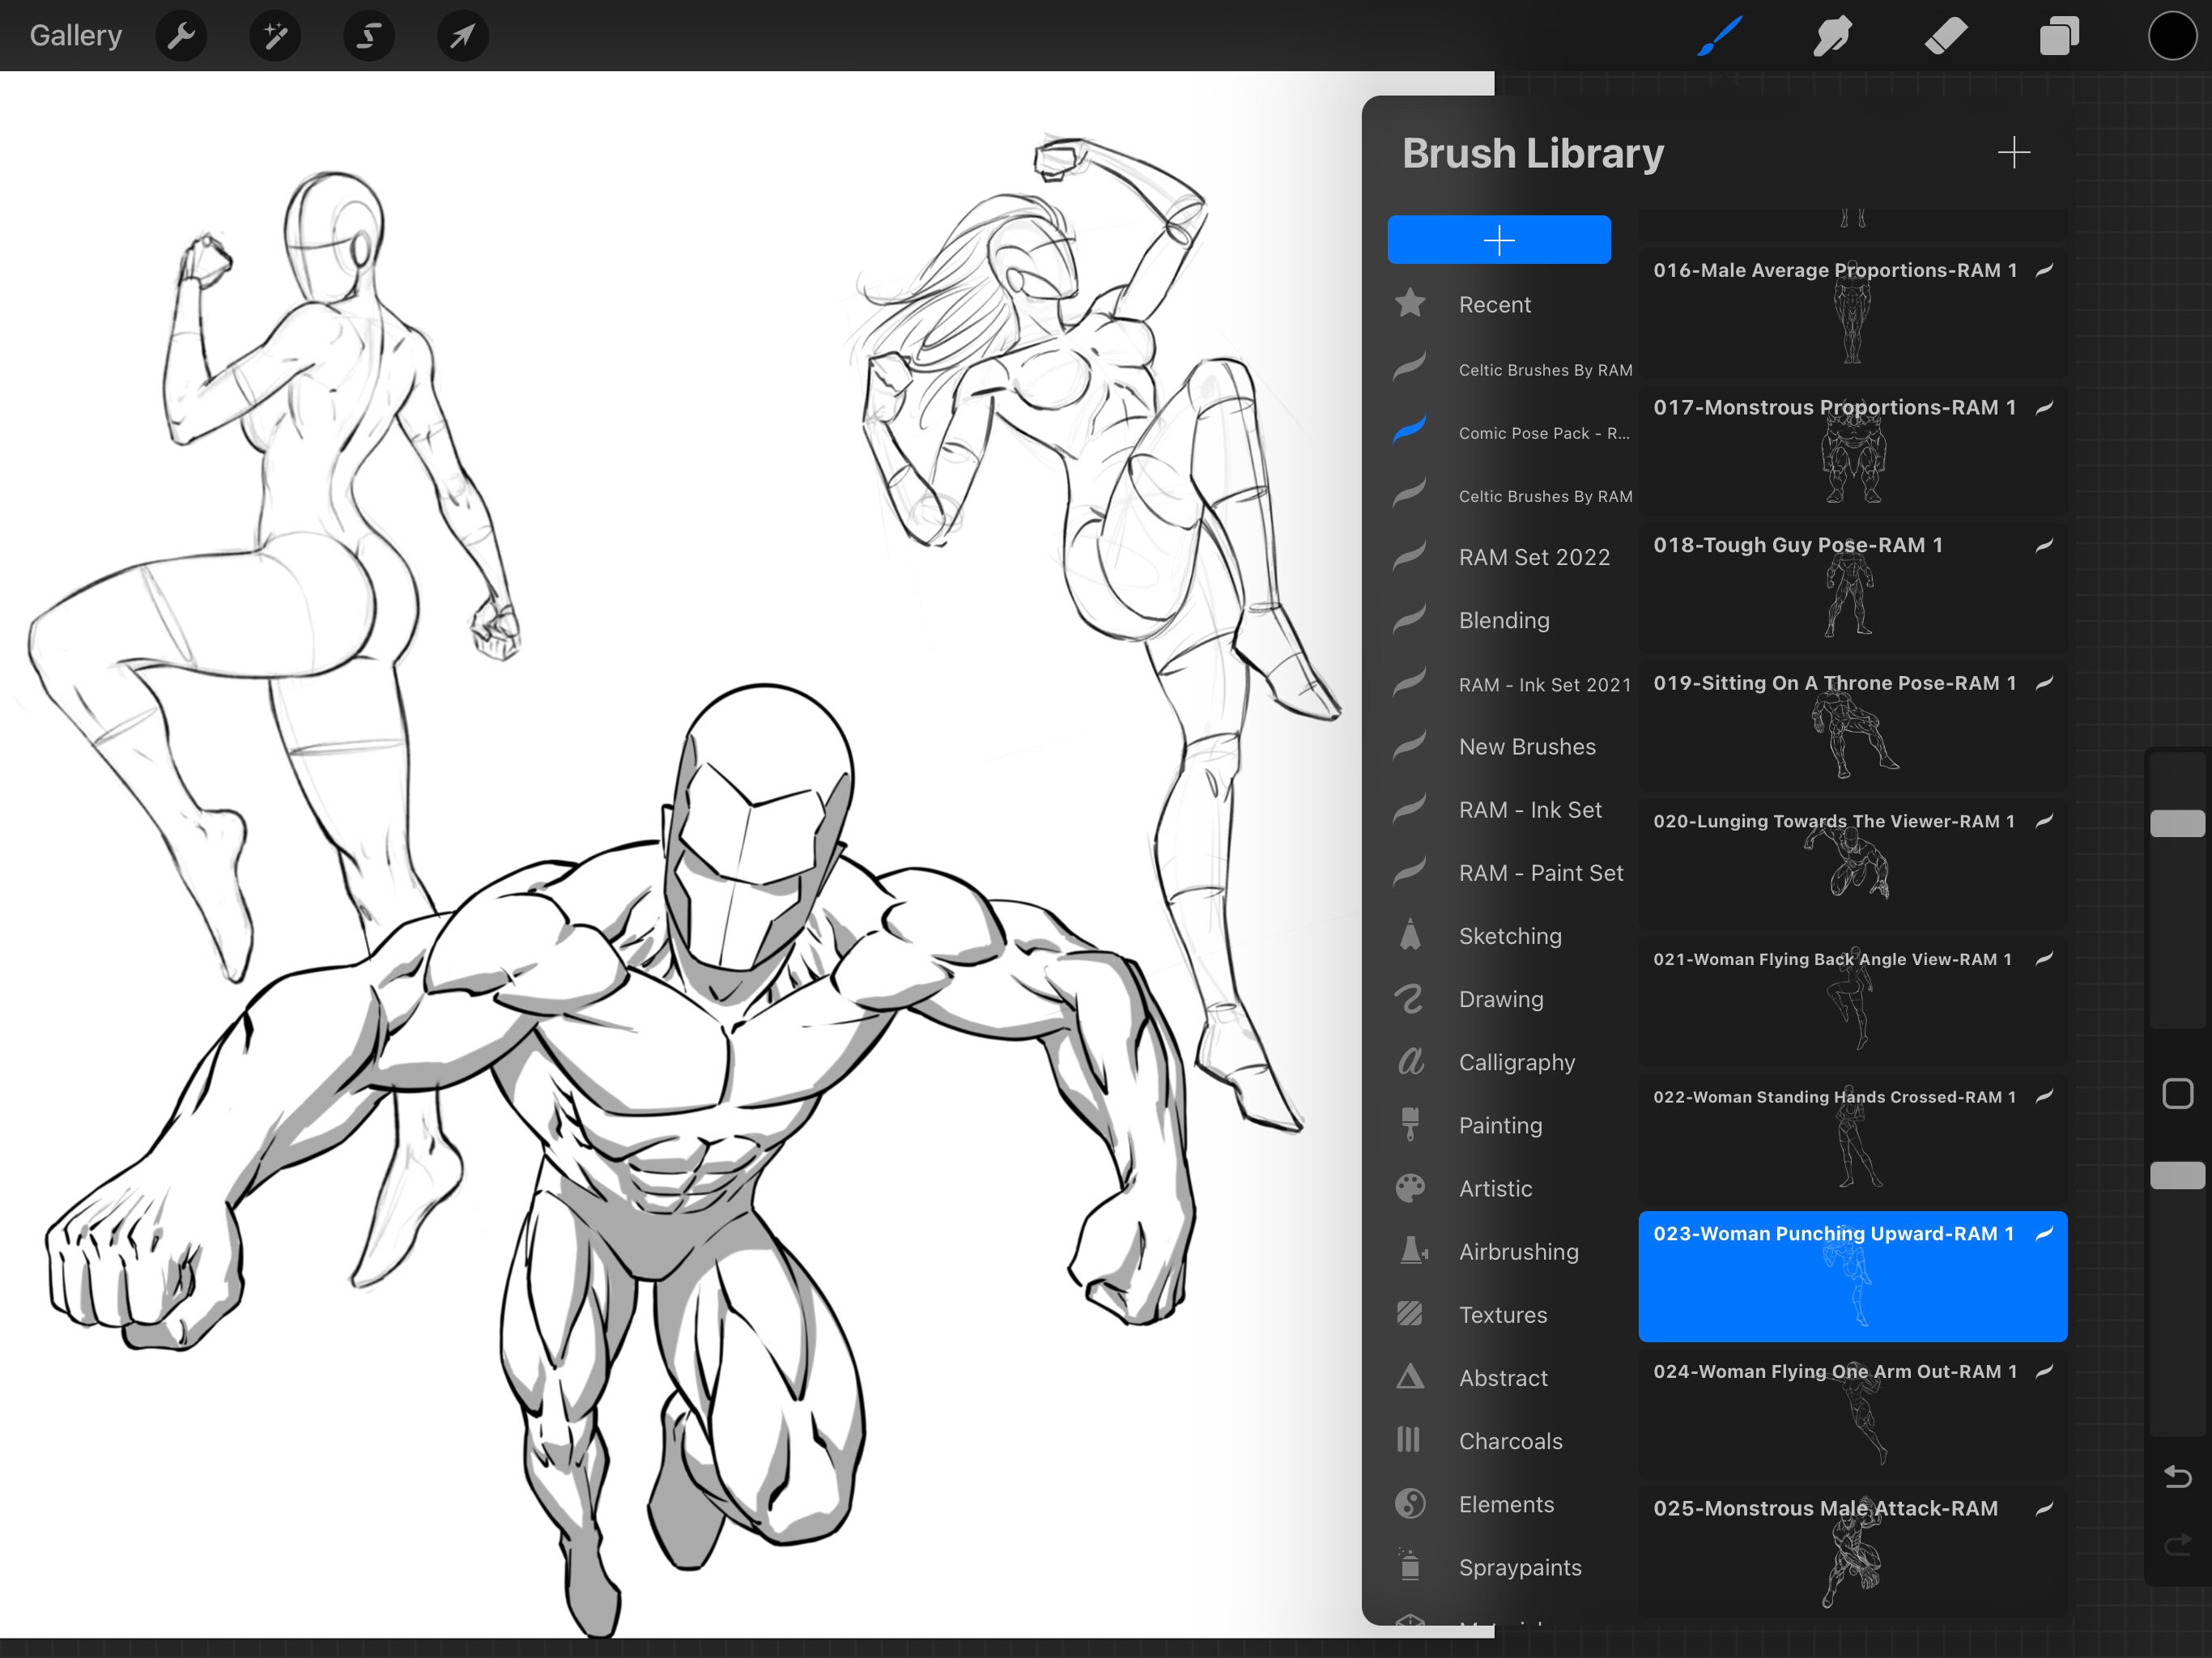
Task: Switch to the Sketching brush set
Action: coord(1510,936)
